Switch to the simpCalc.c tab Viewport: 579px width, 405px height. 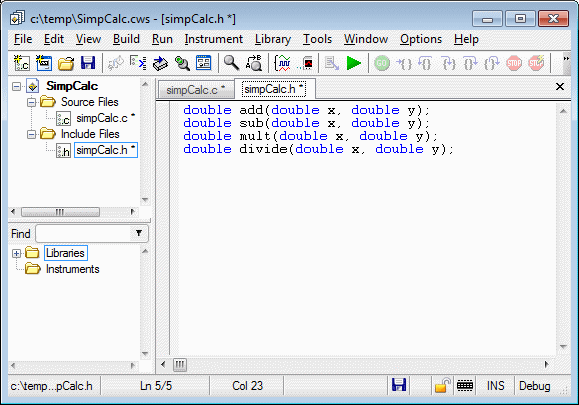pos(196,90)
